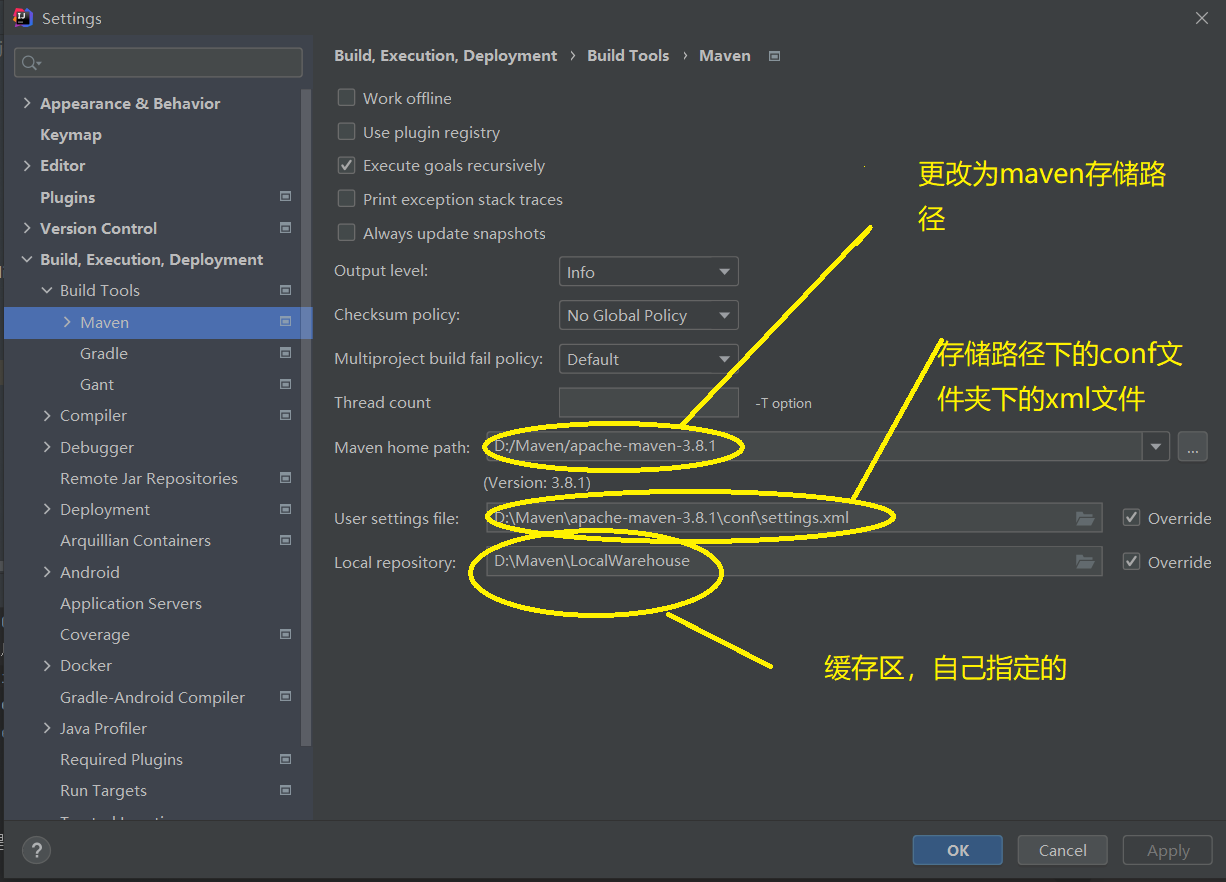Open the Output level Info dropdown
The height and width of the screenshot is (882, 1226).
[x=648, y=272]
